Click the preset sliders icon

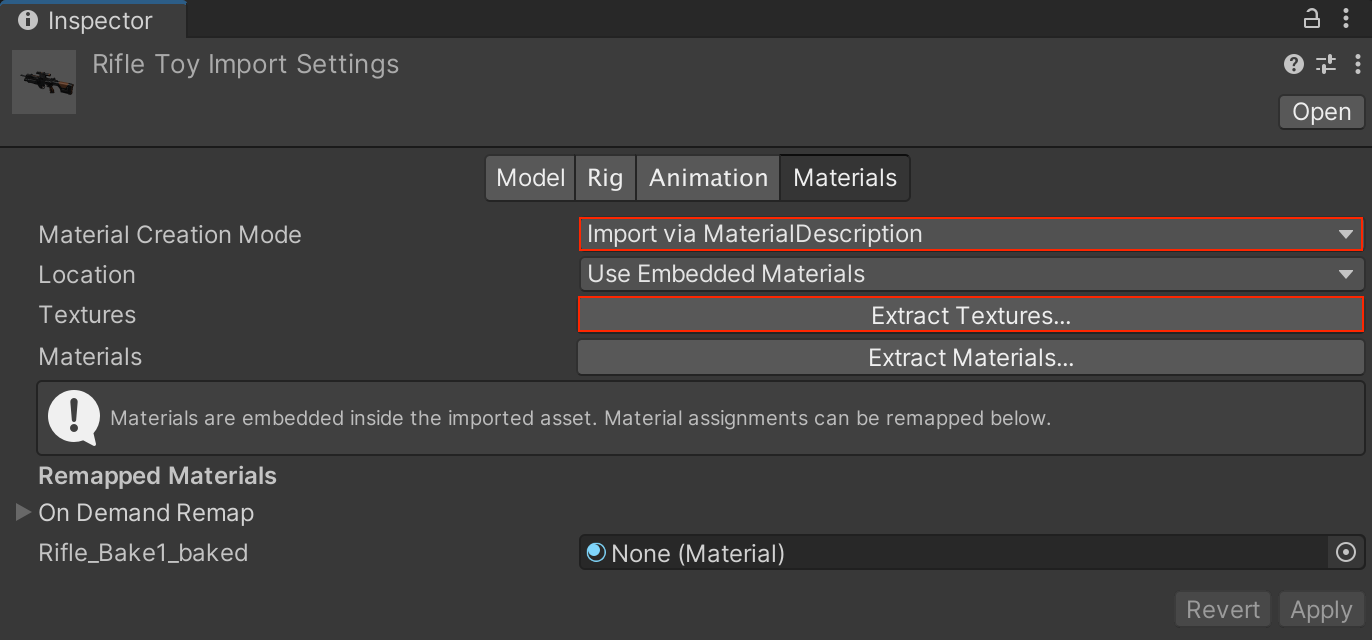(1326, 65)
